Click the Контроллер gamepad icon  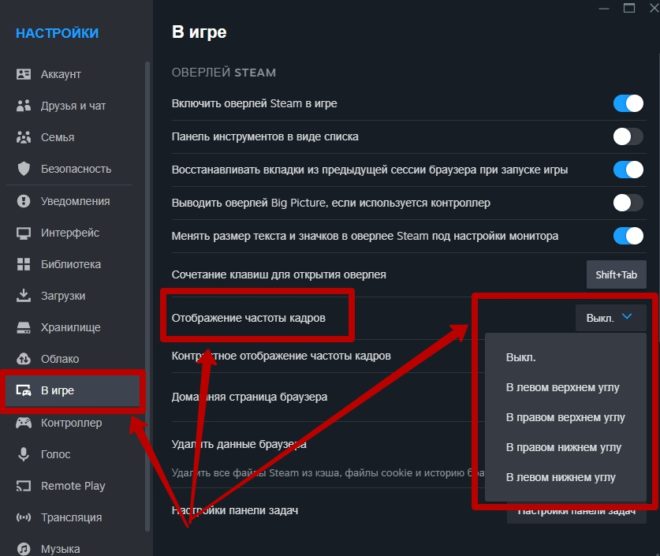(24, 423)
